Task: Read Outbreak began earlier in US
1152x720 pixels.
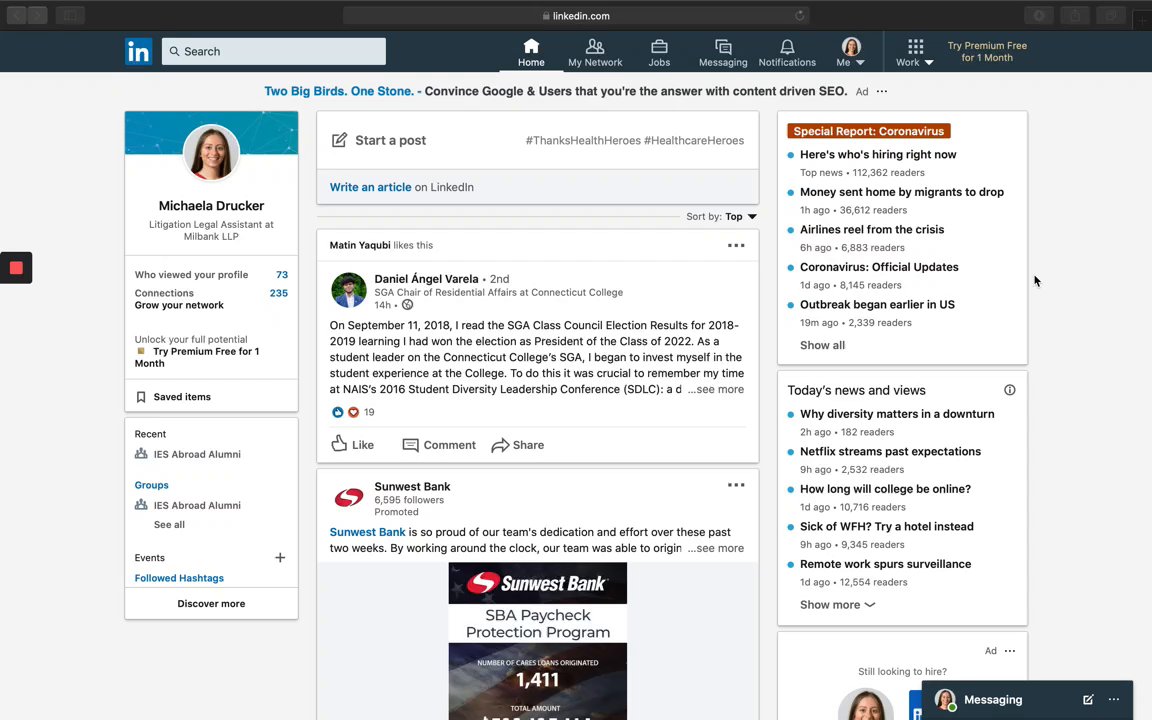Action: 877,304
